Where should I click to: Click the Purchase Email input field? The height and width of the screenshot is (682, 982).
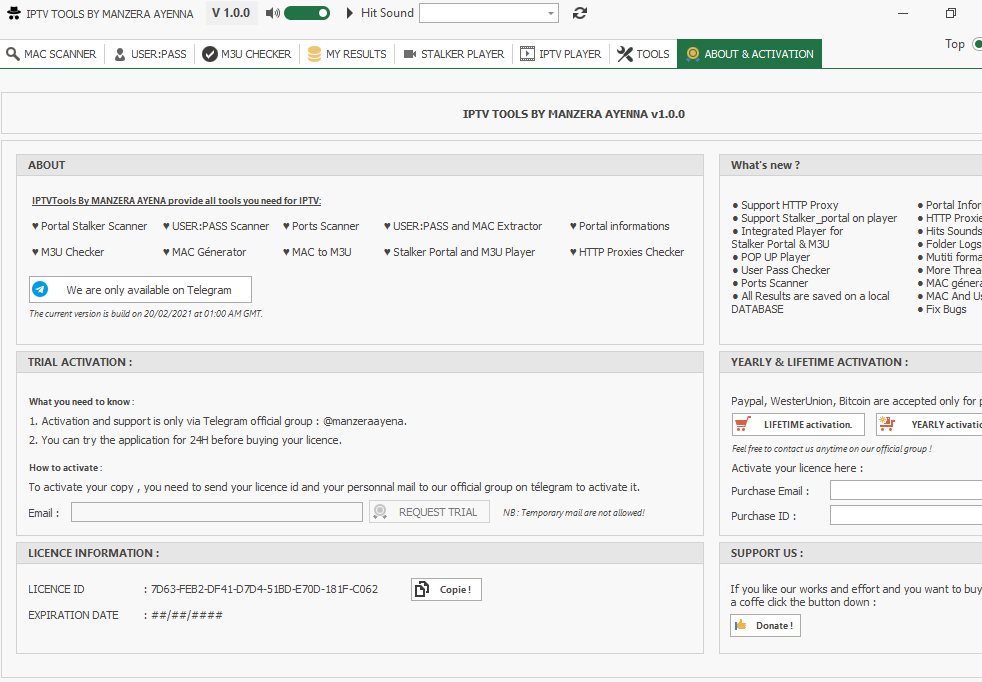(906, 490)
